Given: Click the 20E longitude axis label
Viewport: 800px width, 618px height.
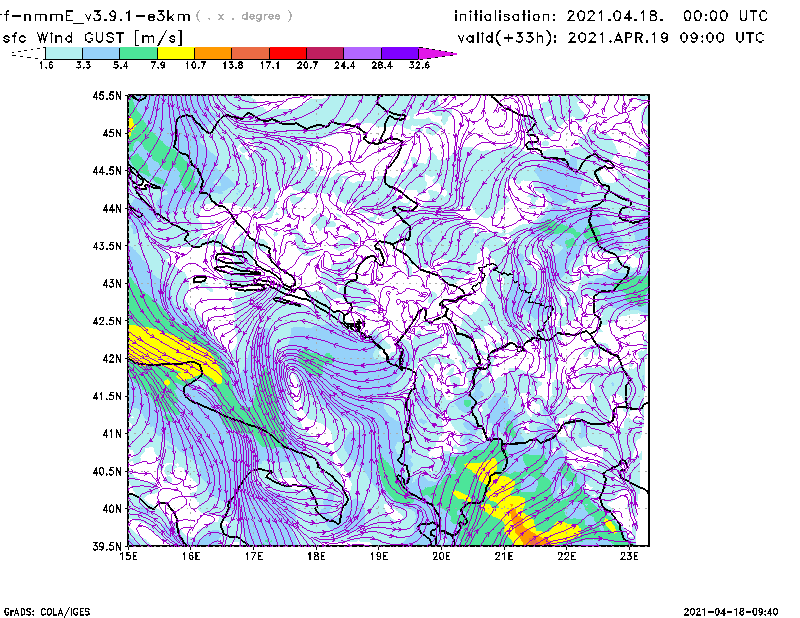Looking at the screenshot, I should [441, 556].
